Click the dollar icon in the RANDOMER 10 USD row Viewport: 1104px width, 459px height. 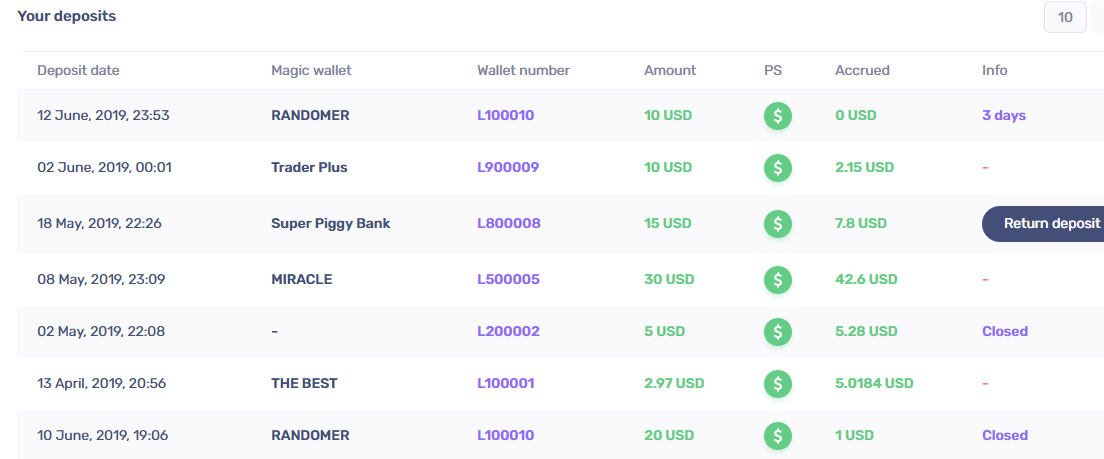(x=778, y=115)
